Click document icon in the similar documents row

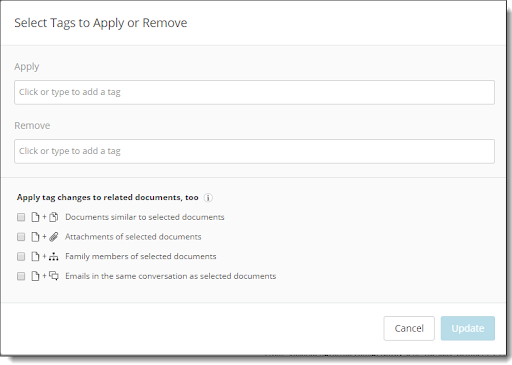(35, 217)
